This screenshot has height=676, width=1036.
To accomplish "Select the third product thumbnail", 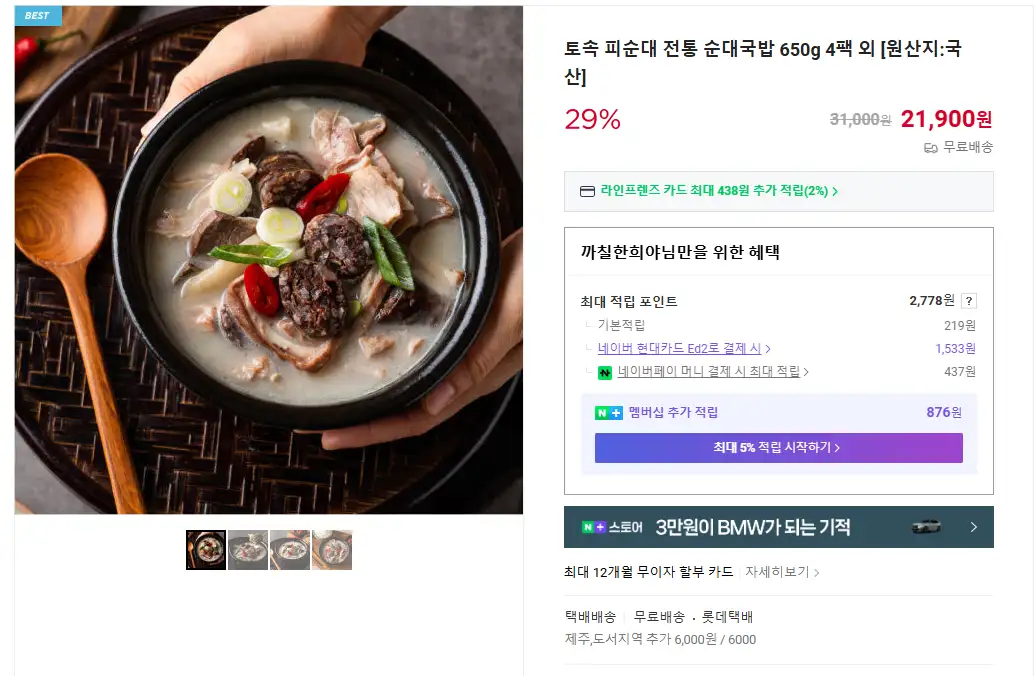I will pyautogui.click(x=290, y=550).
